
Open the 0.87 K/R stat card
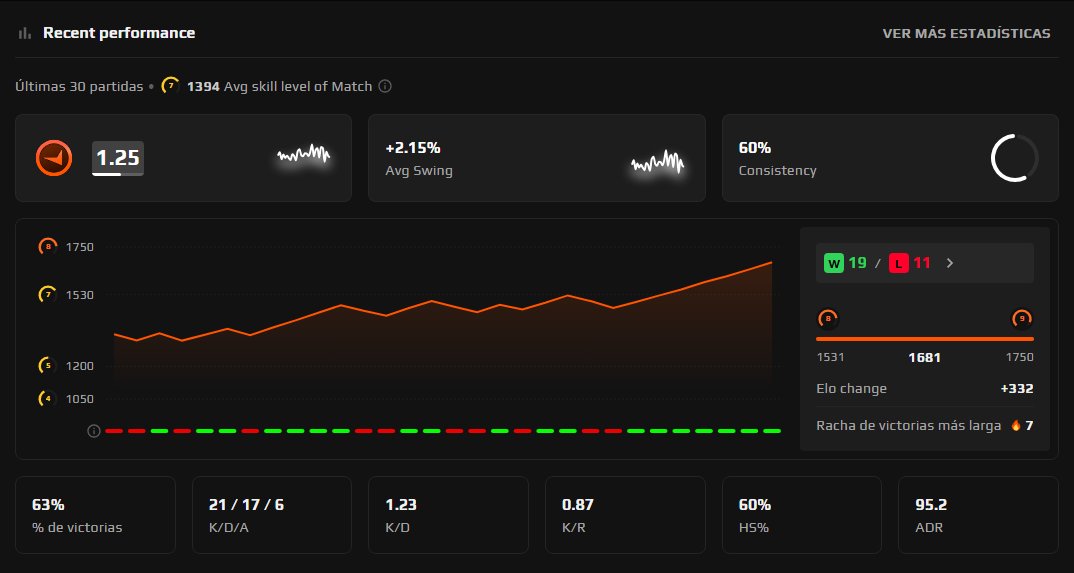click(625, 515)
